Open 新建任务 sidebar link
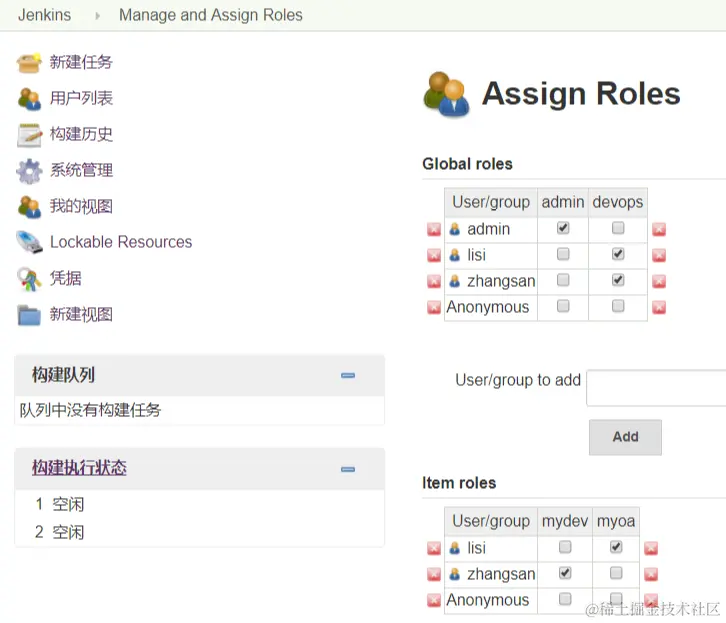Image resolution: width=726 pixels, height=623 pixels. pos(81,62)
